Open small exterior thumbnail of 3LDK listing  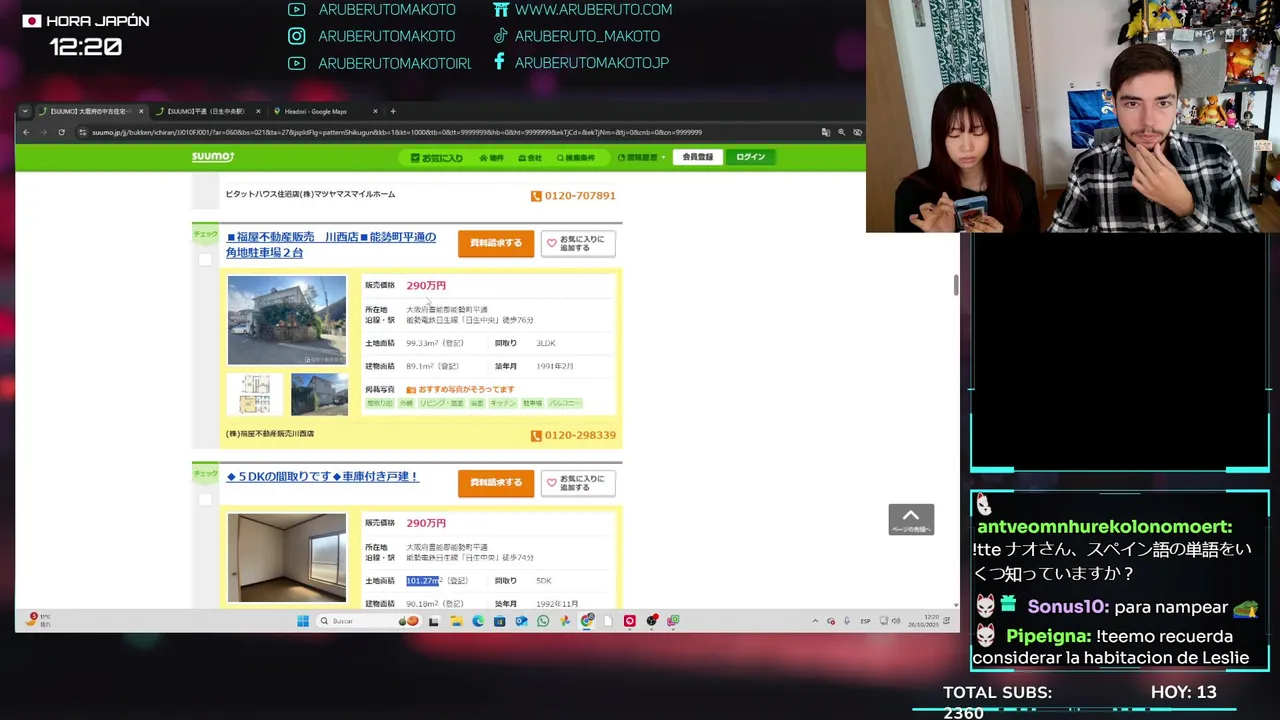point(319,394)
